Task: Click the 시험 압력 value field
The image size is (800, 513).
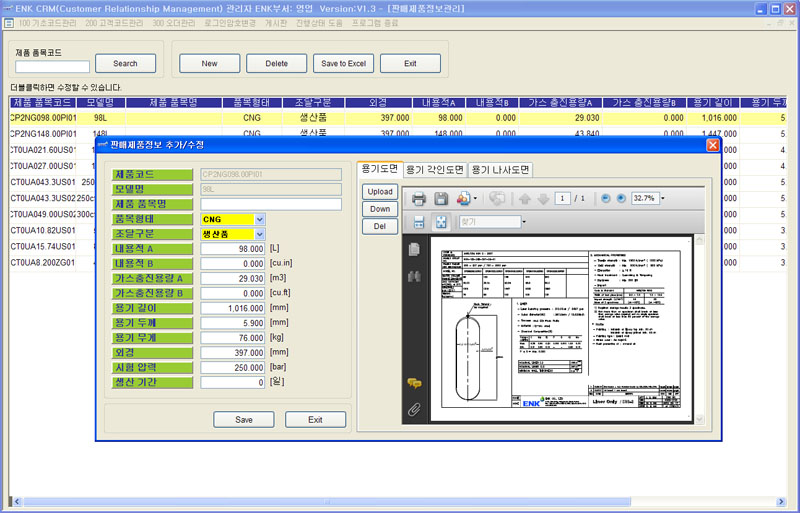Action: [233, 368]
